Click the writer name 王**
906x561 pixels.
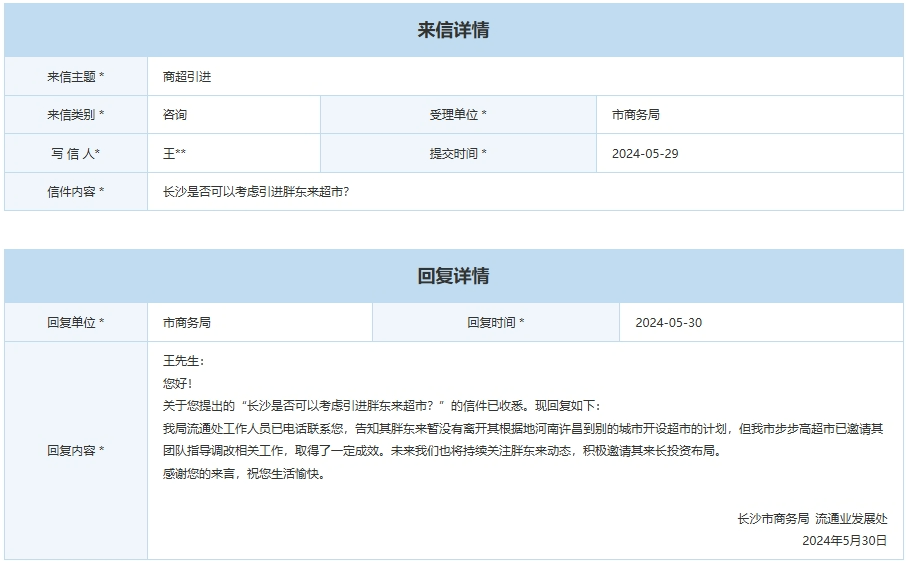(x=174, y=153)
